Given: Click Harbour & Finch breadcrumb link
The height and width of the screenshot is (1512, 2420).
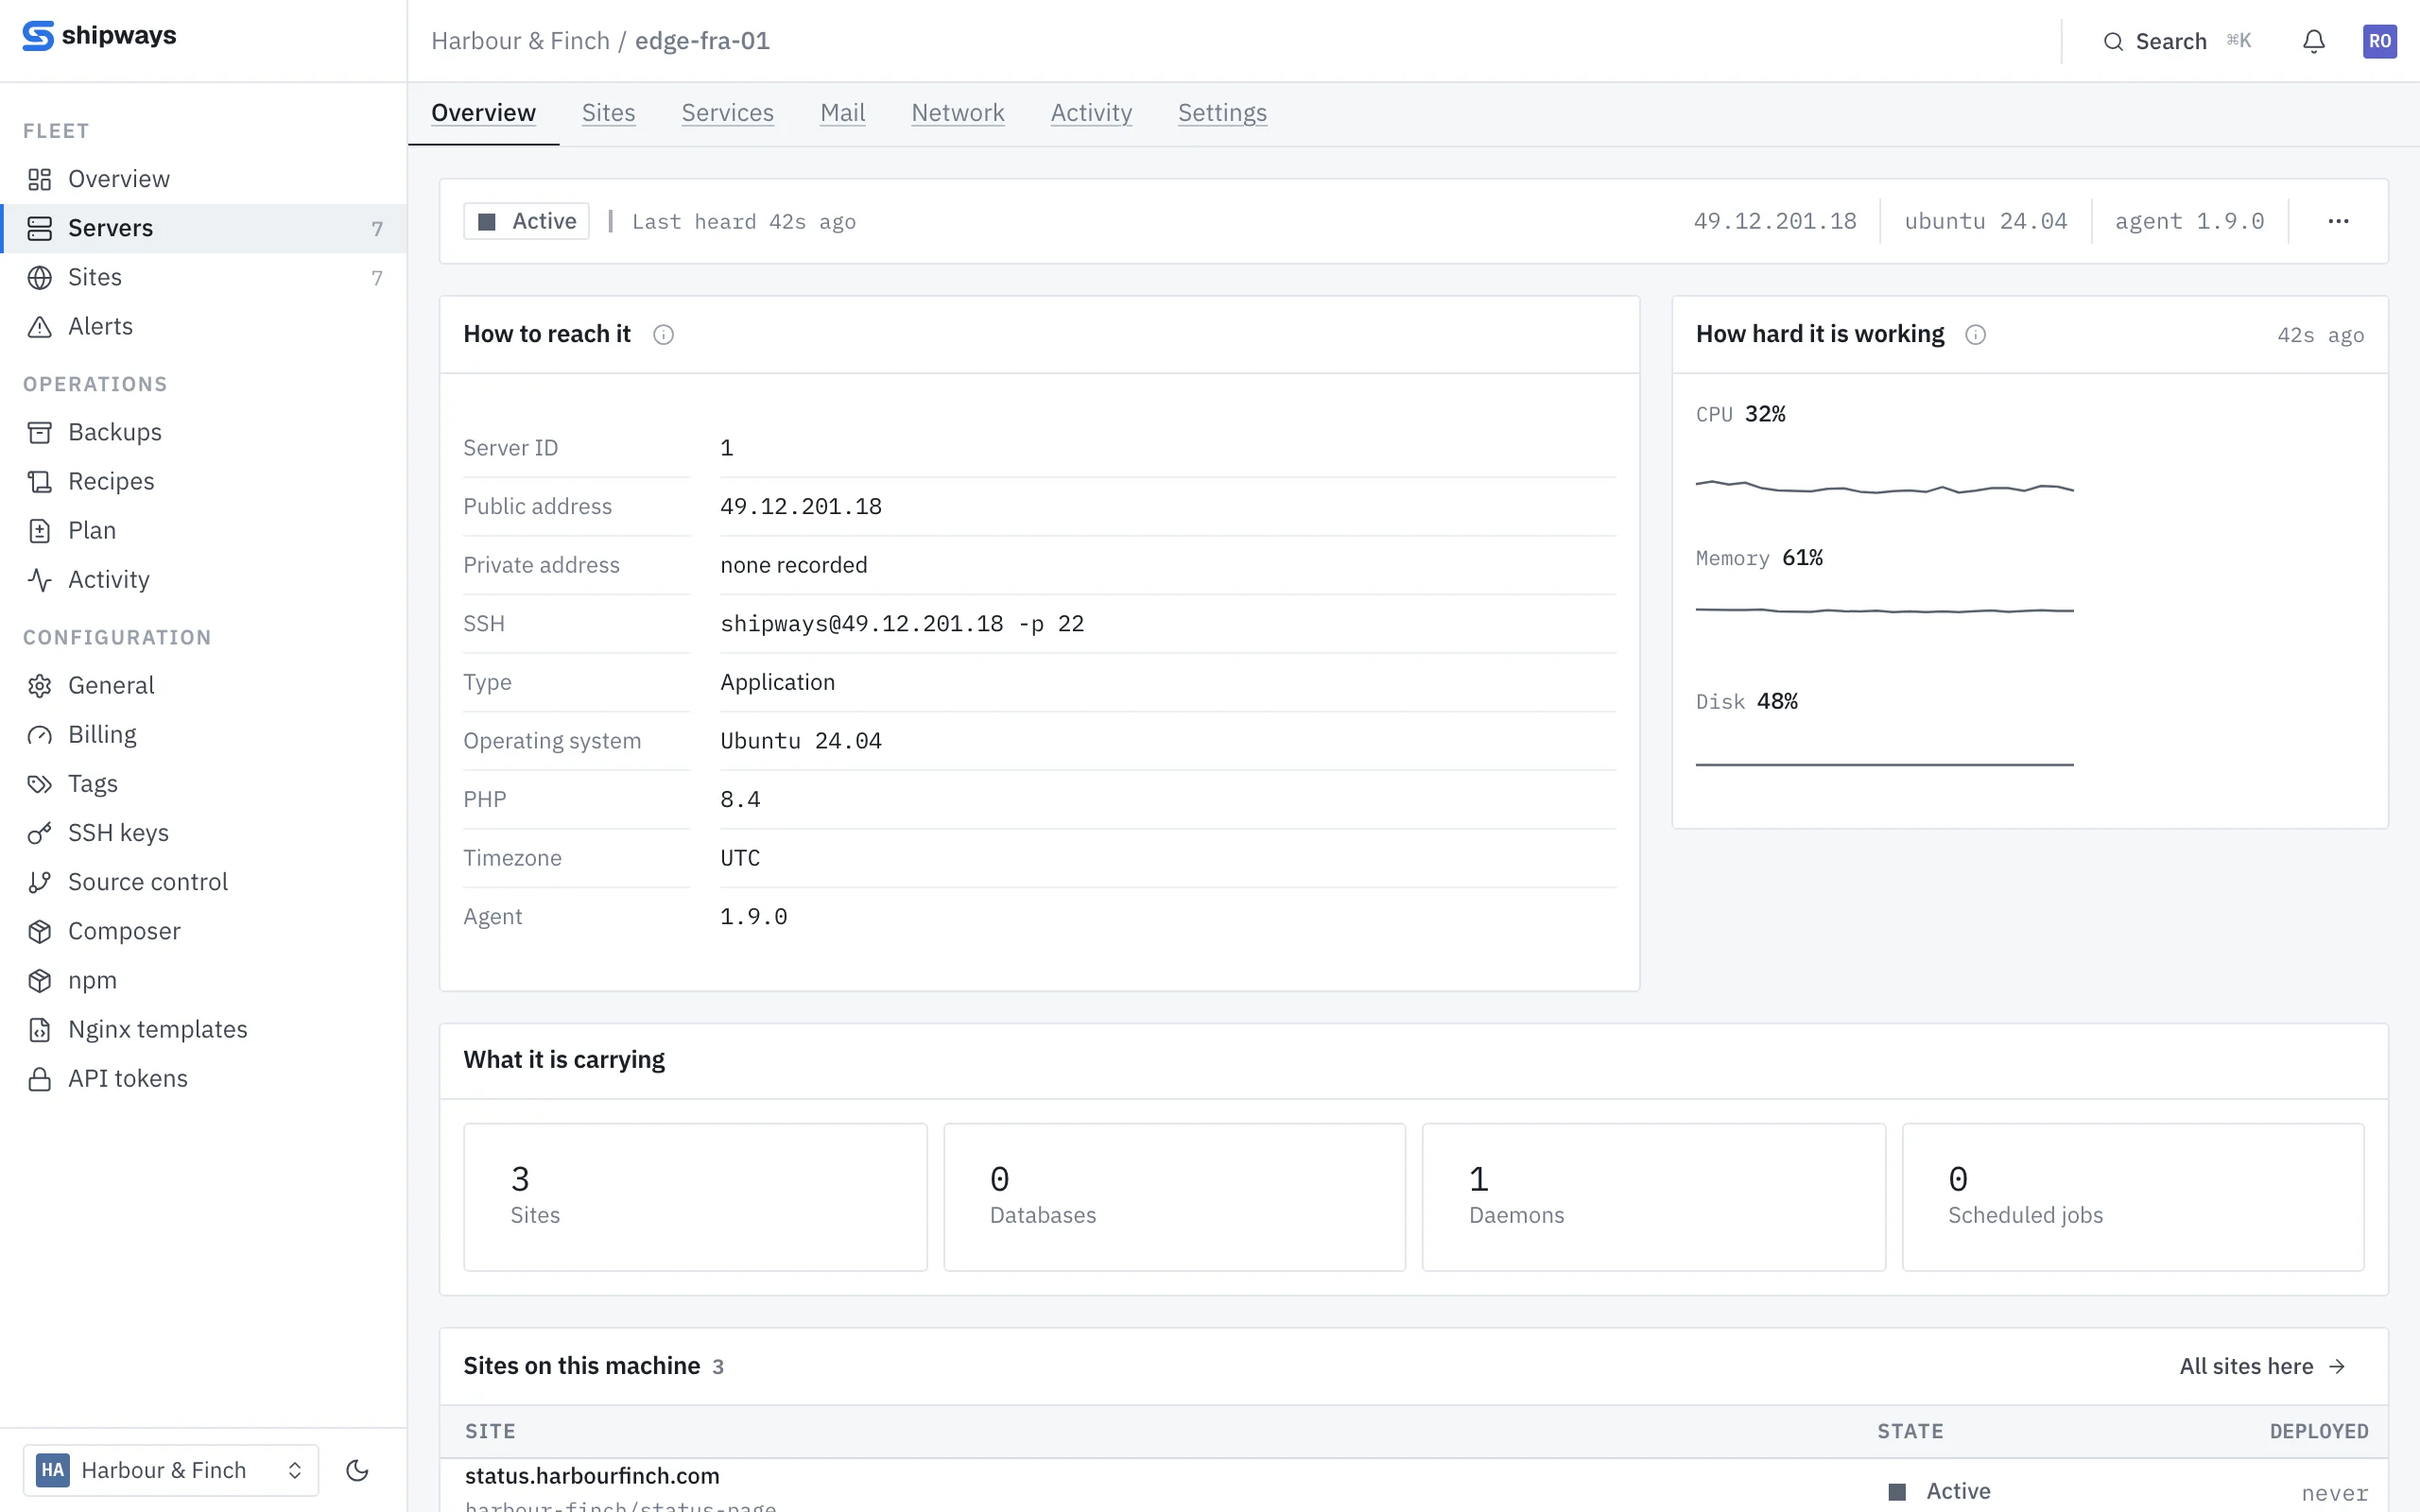Looking at the screenshot, I should 520,41.
